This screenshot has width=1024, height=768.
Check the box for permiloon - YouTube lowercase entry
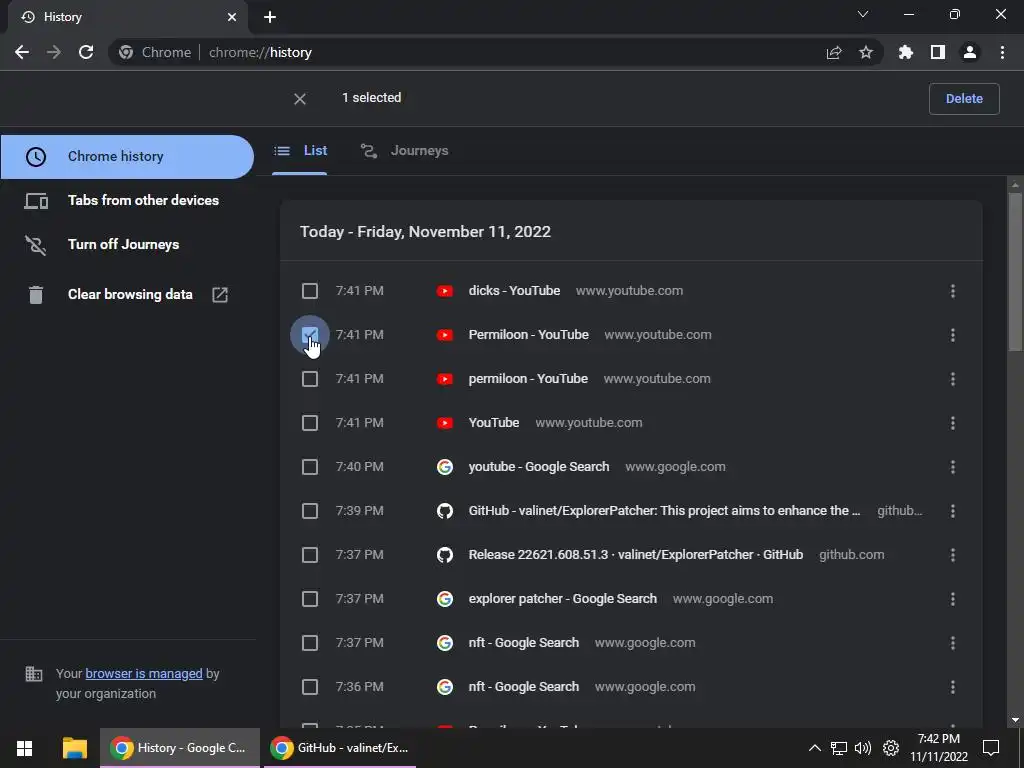pos(310,379)
